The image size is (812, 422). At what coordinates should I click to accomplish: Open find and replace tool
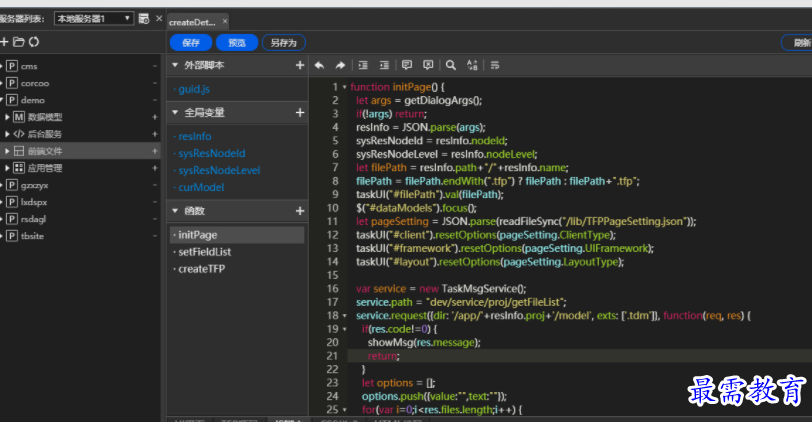(472, 65)
